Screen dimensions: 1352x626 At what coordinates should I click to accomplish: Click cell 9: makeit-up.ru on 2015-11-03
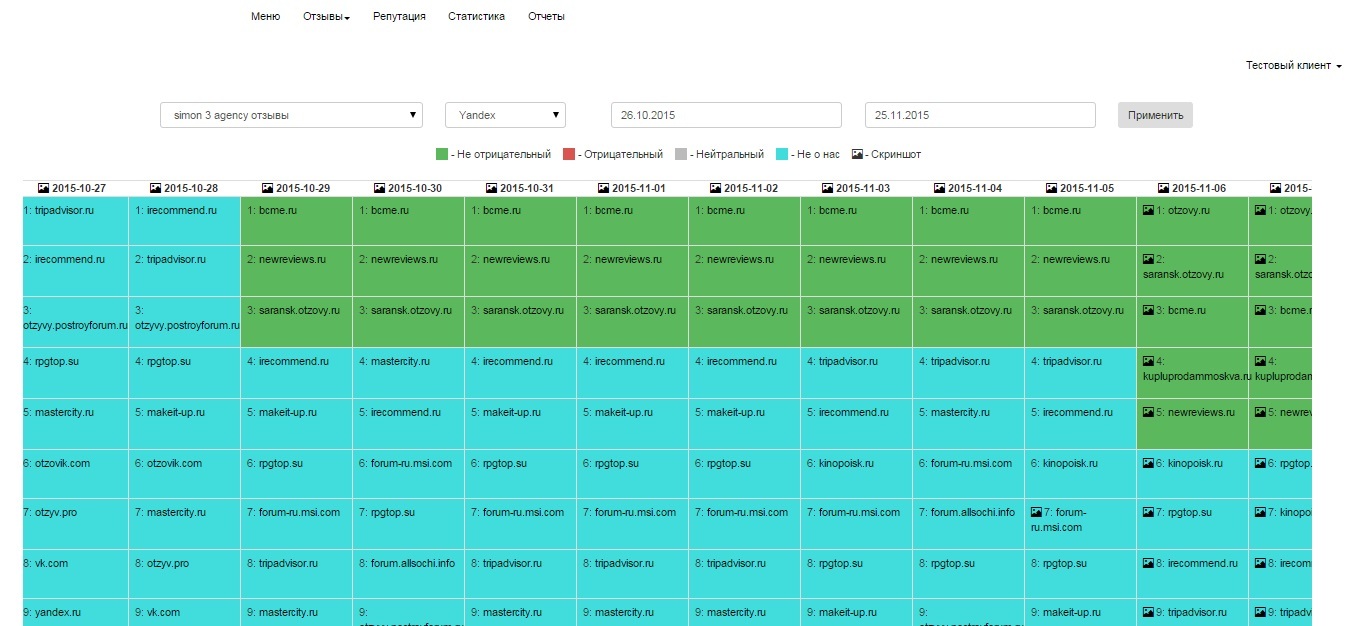857,613
